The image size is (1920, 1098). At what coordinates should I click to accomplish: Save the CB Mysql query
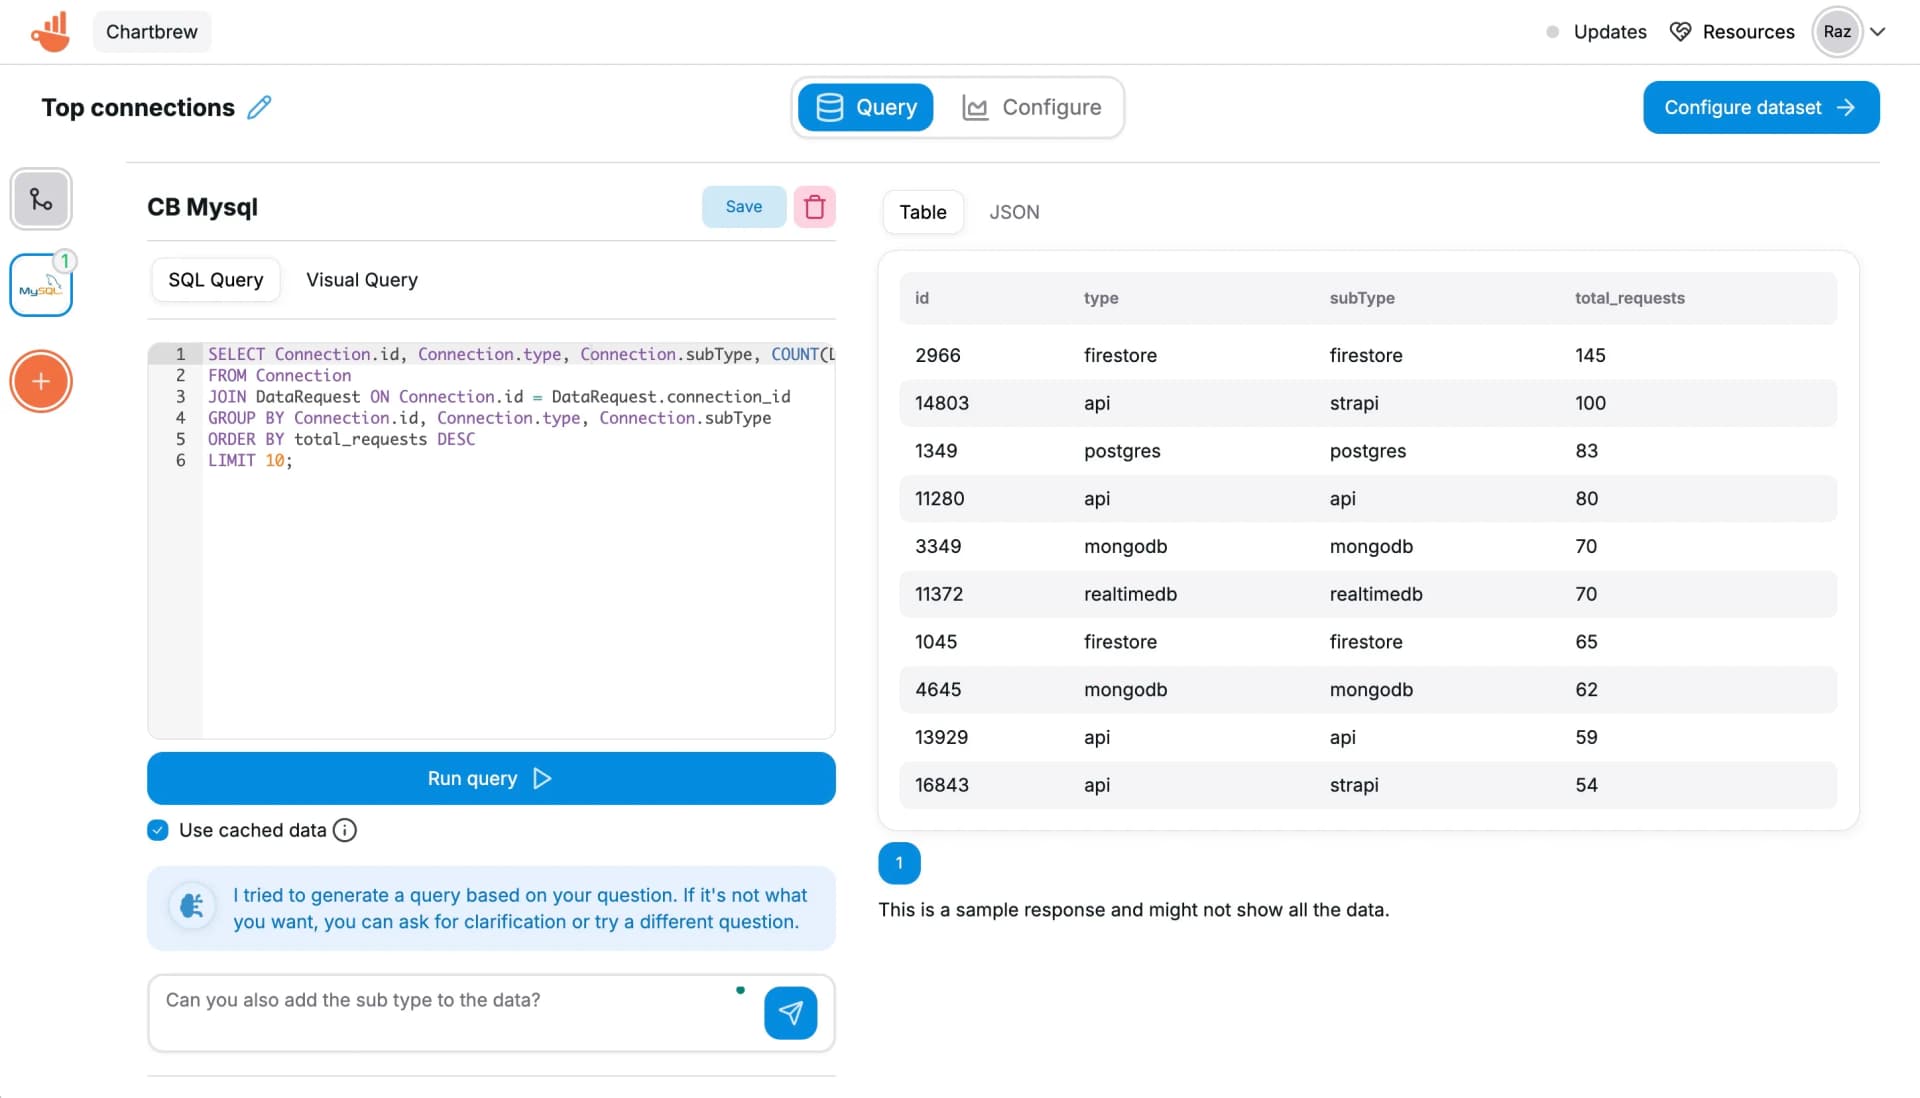pos(743,207)
